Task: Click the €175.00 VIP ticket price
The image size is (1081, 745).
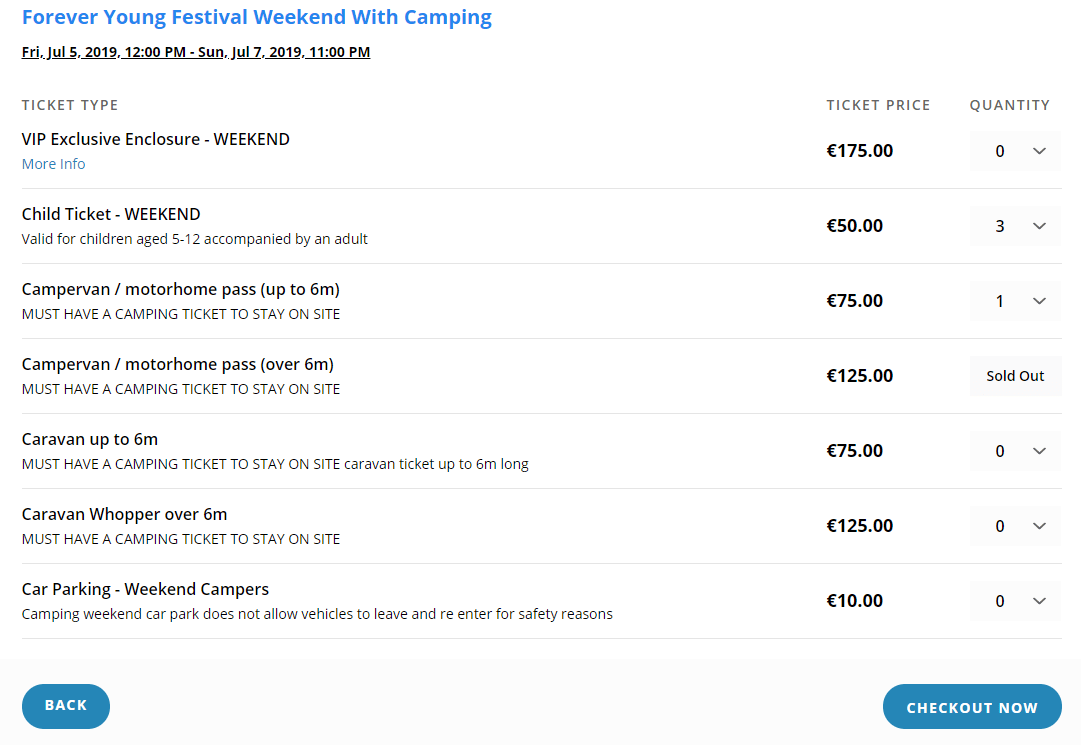Action: click(x=859, y=151)
